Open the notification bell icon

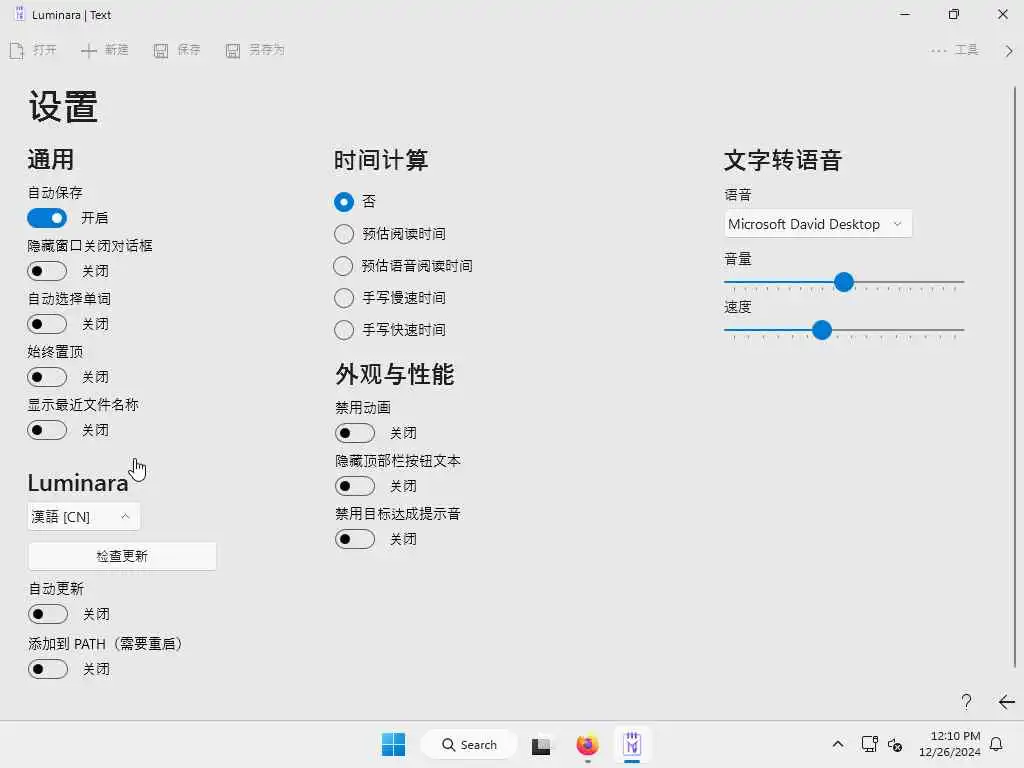click(997, 744)
